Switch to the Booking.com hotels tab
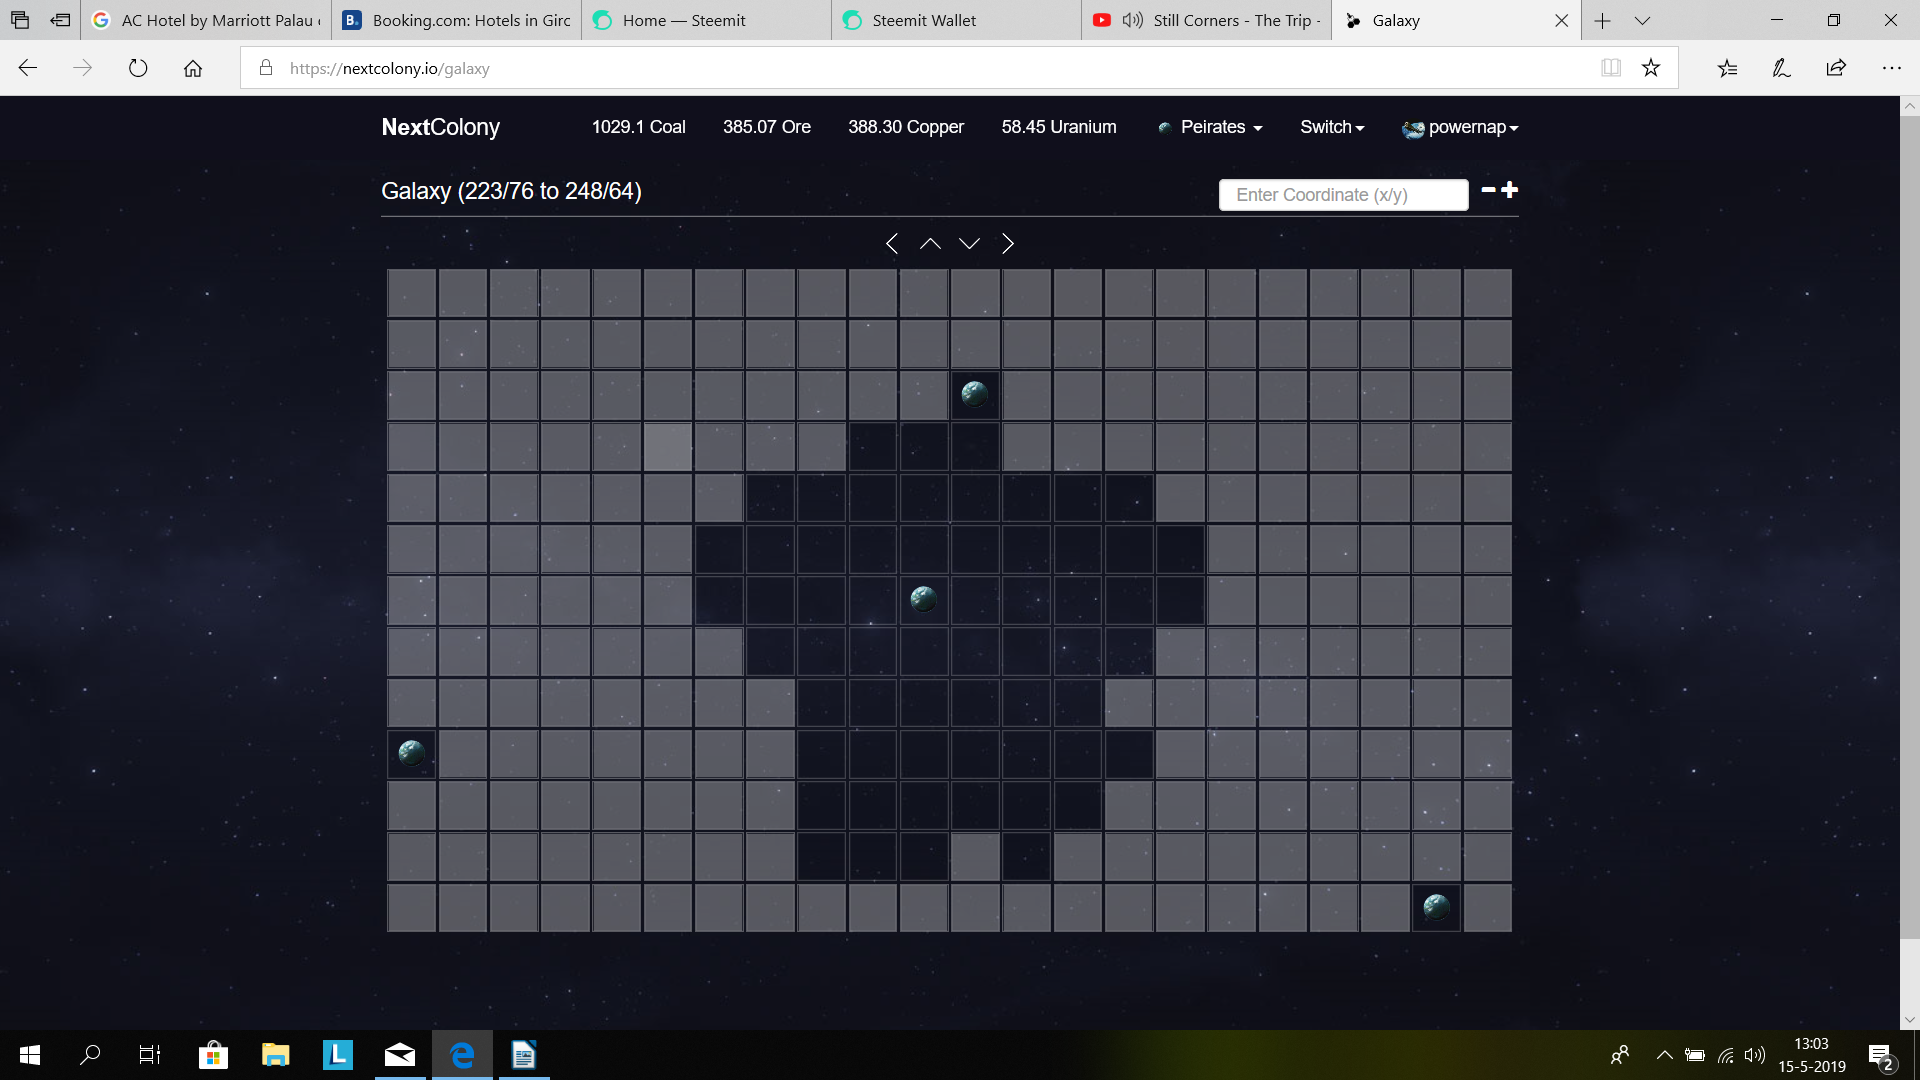1920x1080 pixels. click(455, 20)
